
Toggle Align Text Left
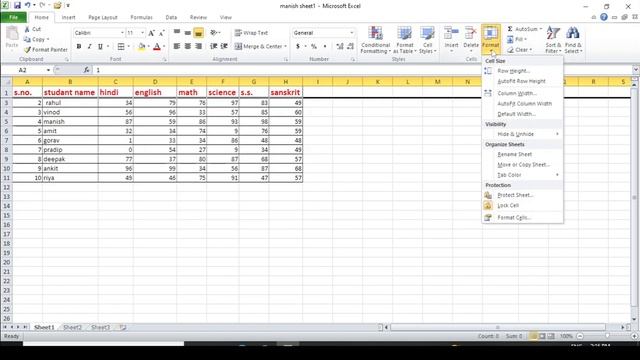pyautogui.click(x=177, y=46)
